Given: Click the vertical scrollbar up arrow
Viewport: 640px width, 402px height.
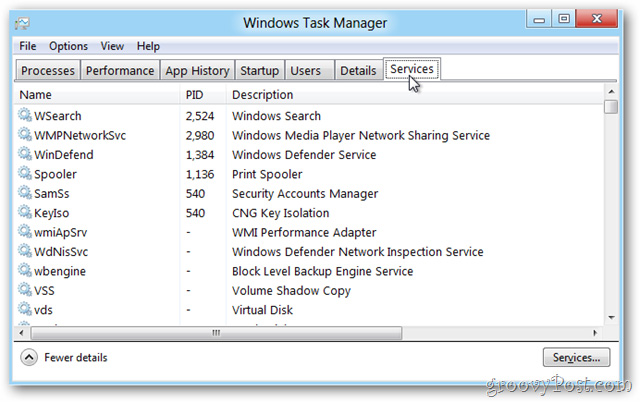Looking at the screenshot, I should point(611,91).
